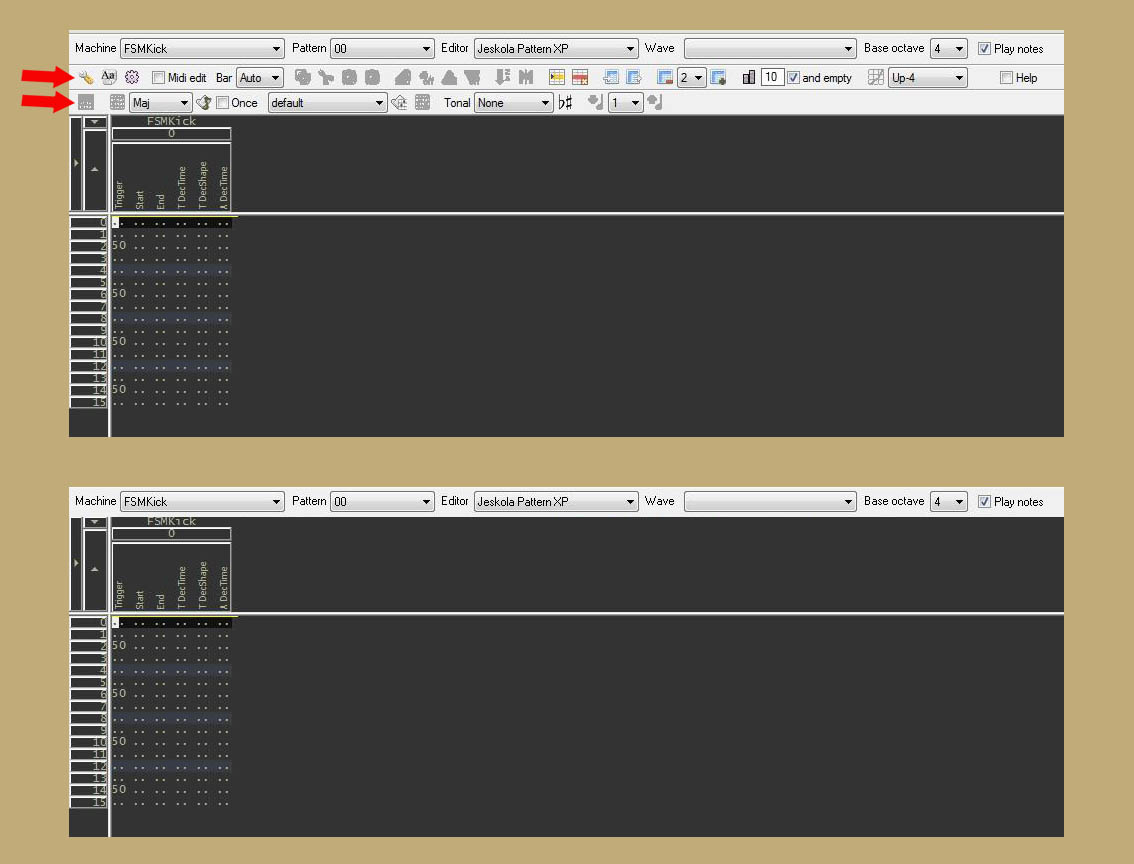Viewport: 1134px width, 864px height.
Task: Enable the Help checkbox
Action: [x=1006, y=77]
